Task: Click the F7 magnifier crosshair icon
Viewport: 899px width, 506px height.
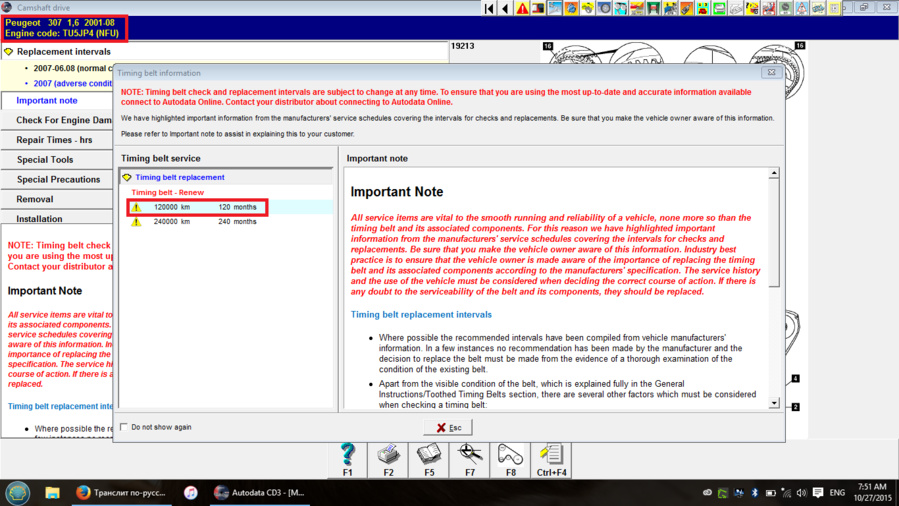Action: tap(470, 460)
